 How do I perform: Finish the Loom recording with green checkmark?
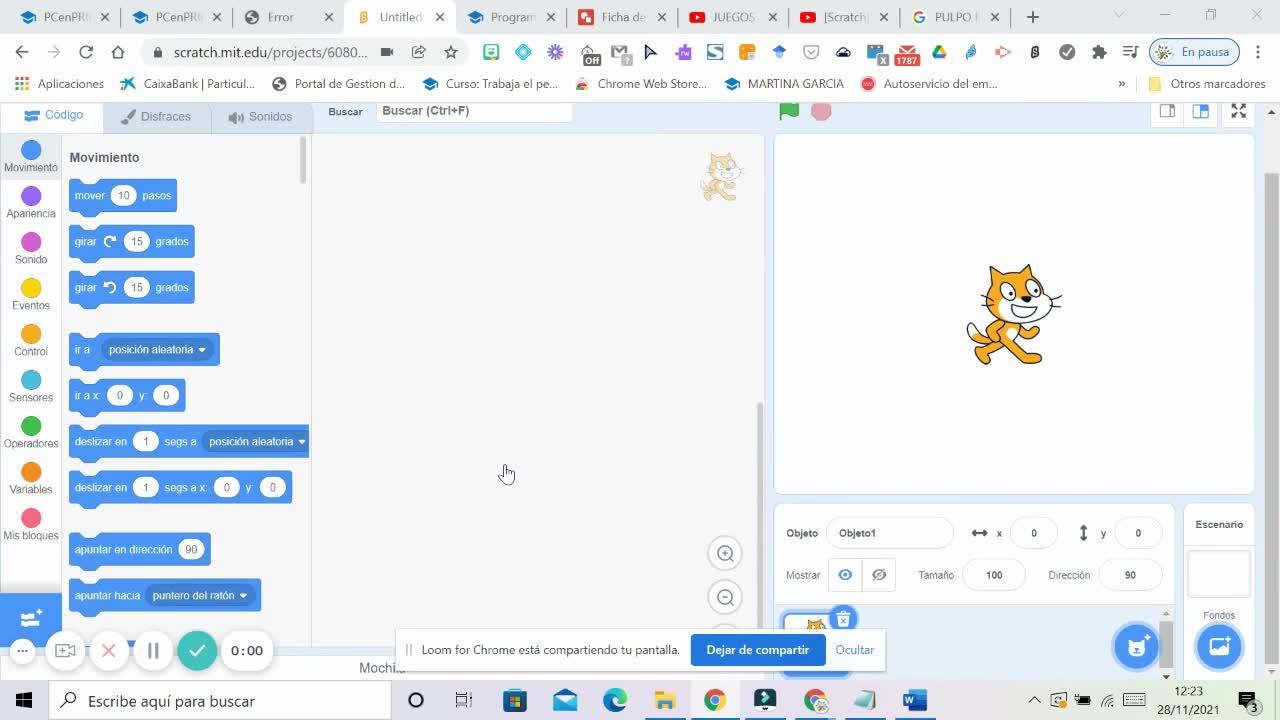(x=197, y=651)
